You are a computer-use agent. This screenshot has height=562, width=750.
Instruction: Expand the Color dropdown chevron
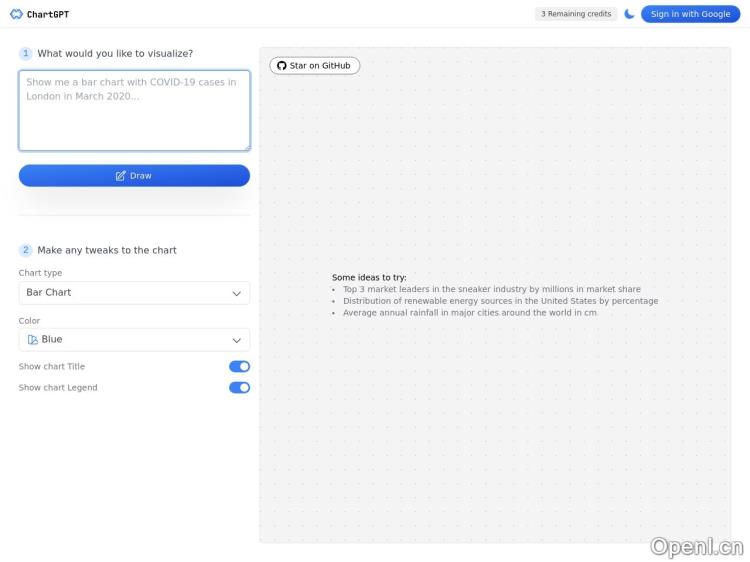(x=237, y=340)
